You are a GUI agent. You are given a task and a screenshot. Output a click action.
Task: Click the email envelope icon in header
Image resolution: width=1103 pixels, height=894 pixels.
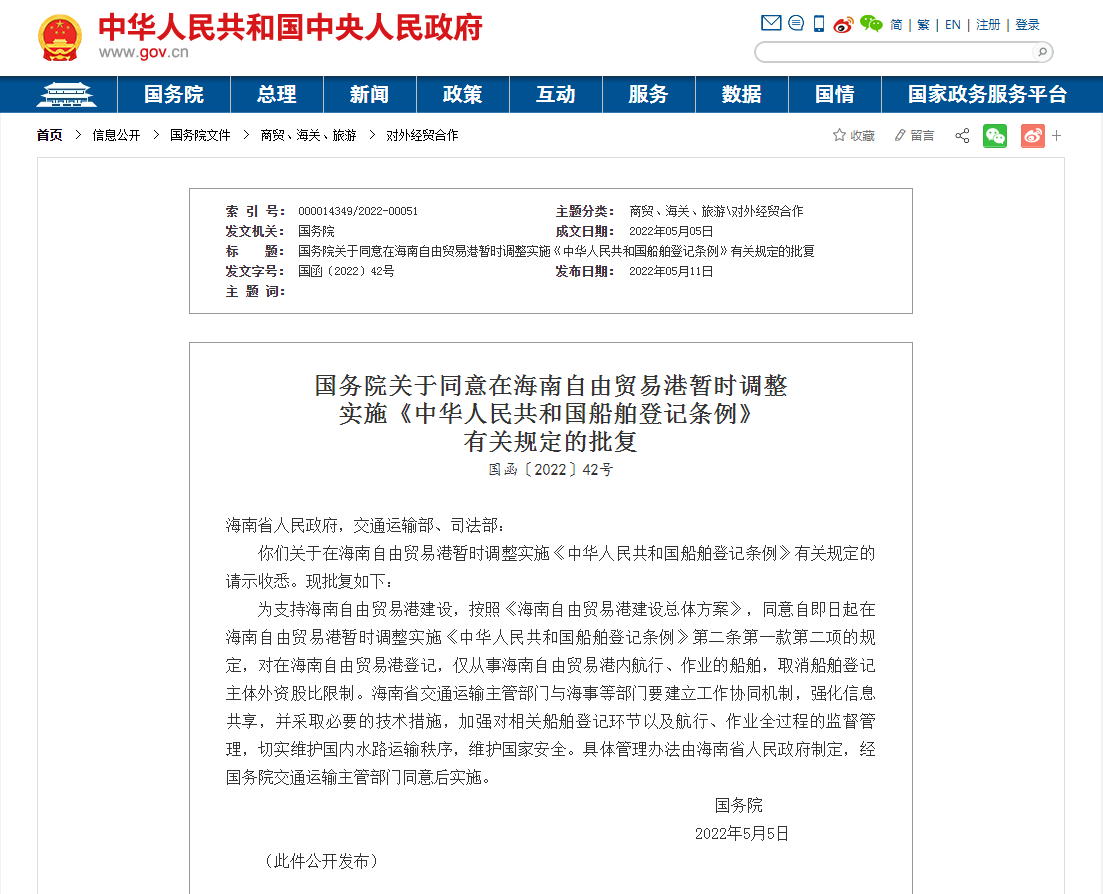(x=771, y=23)
